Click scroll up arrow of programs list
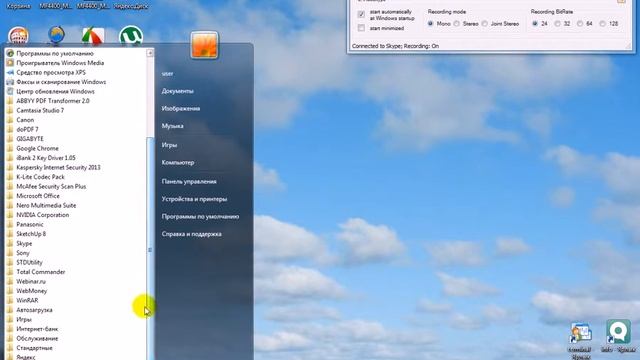 point(150,53)
